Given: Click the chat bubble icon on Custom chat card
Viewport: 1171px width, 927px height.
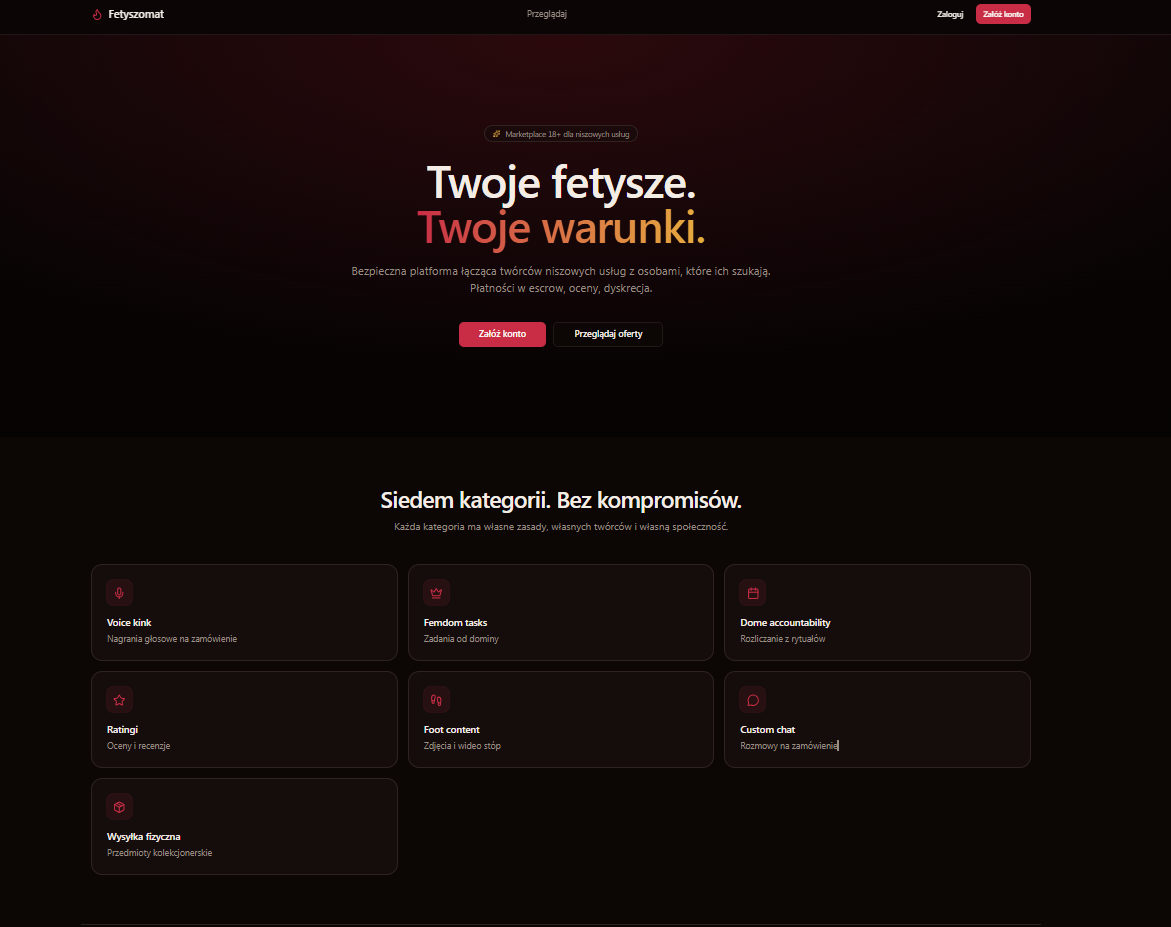Looking at the screenshot, I should 753,700.
